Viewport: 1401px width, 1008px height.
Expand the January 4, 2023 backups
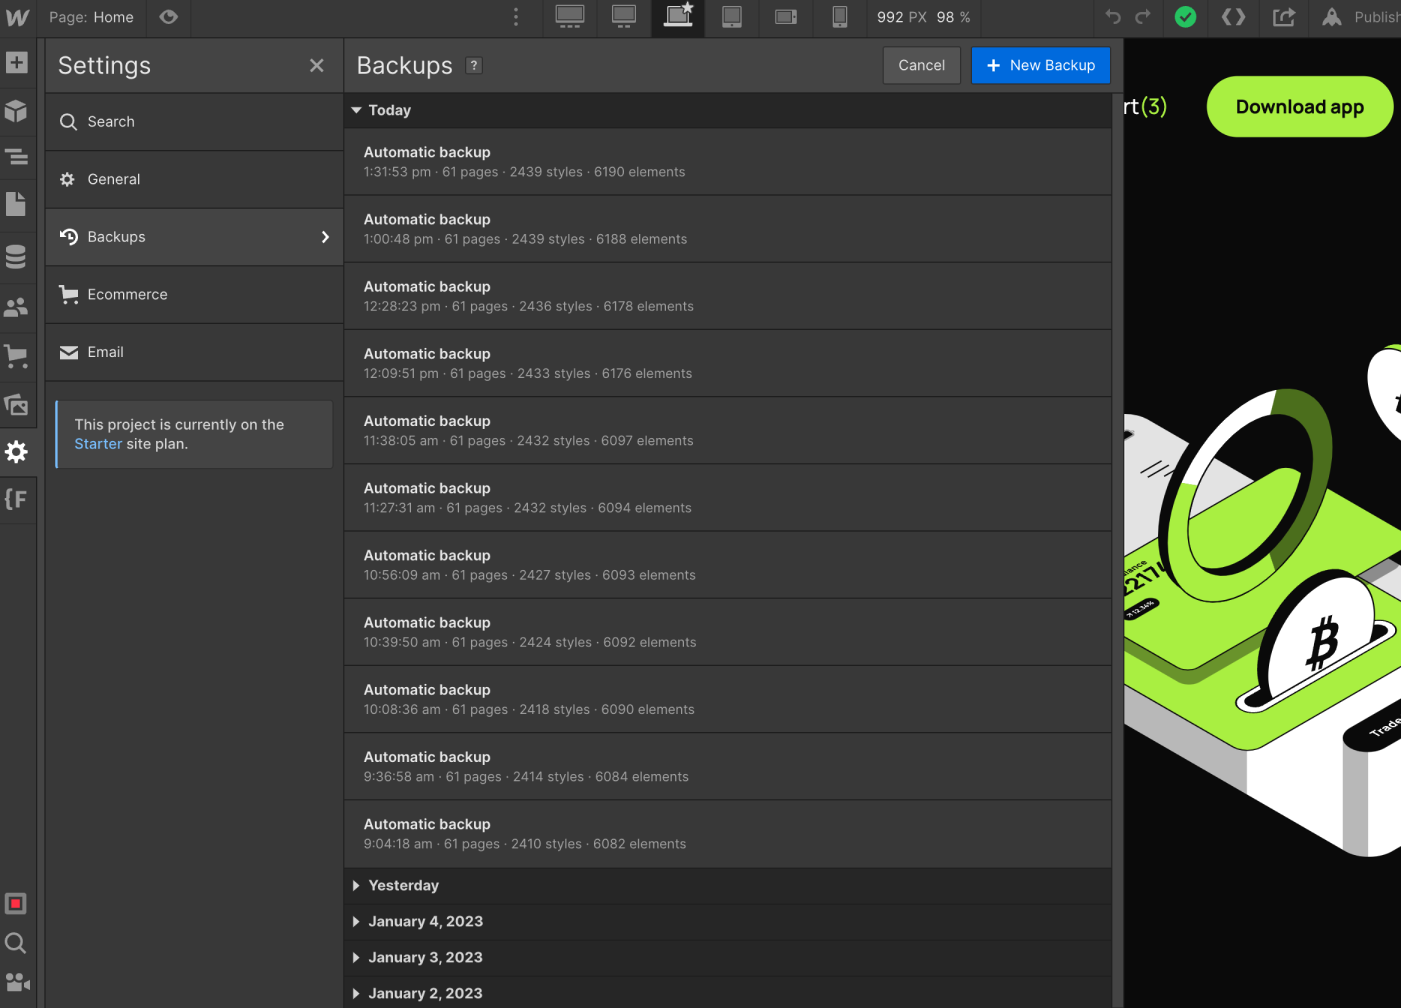click(425, 921)
